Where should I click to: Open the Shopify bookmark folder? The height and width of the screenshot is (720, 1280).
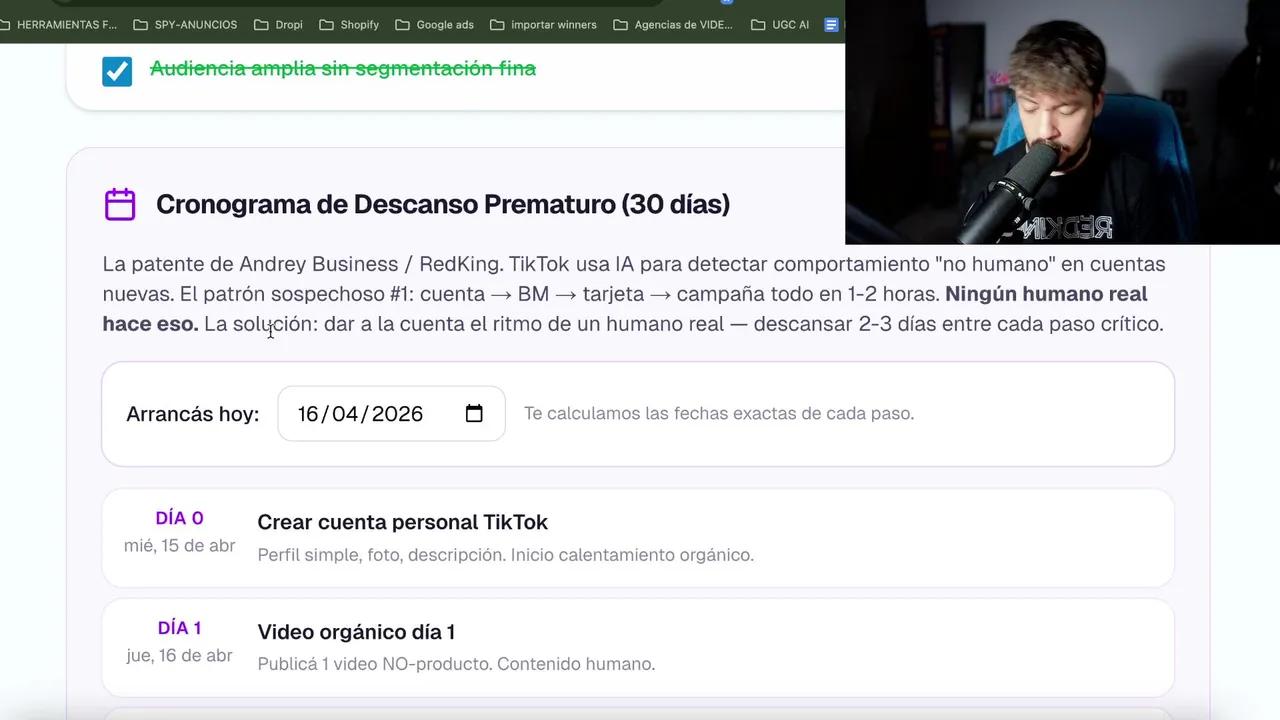coord(349,24)
